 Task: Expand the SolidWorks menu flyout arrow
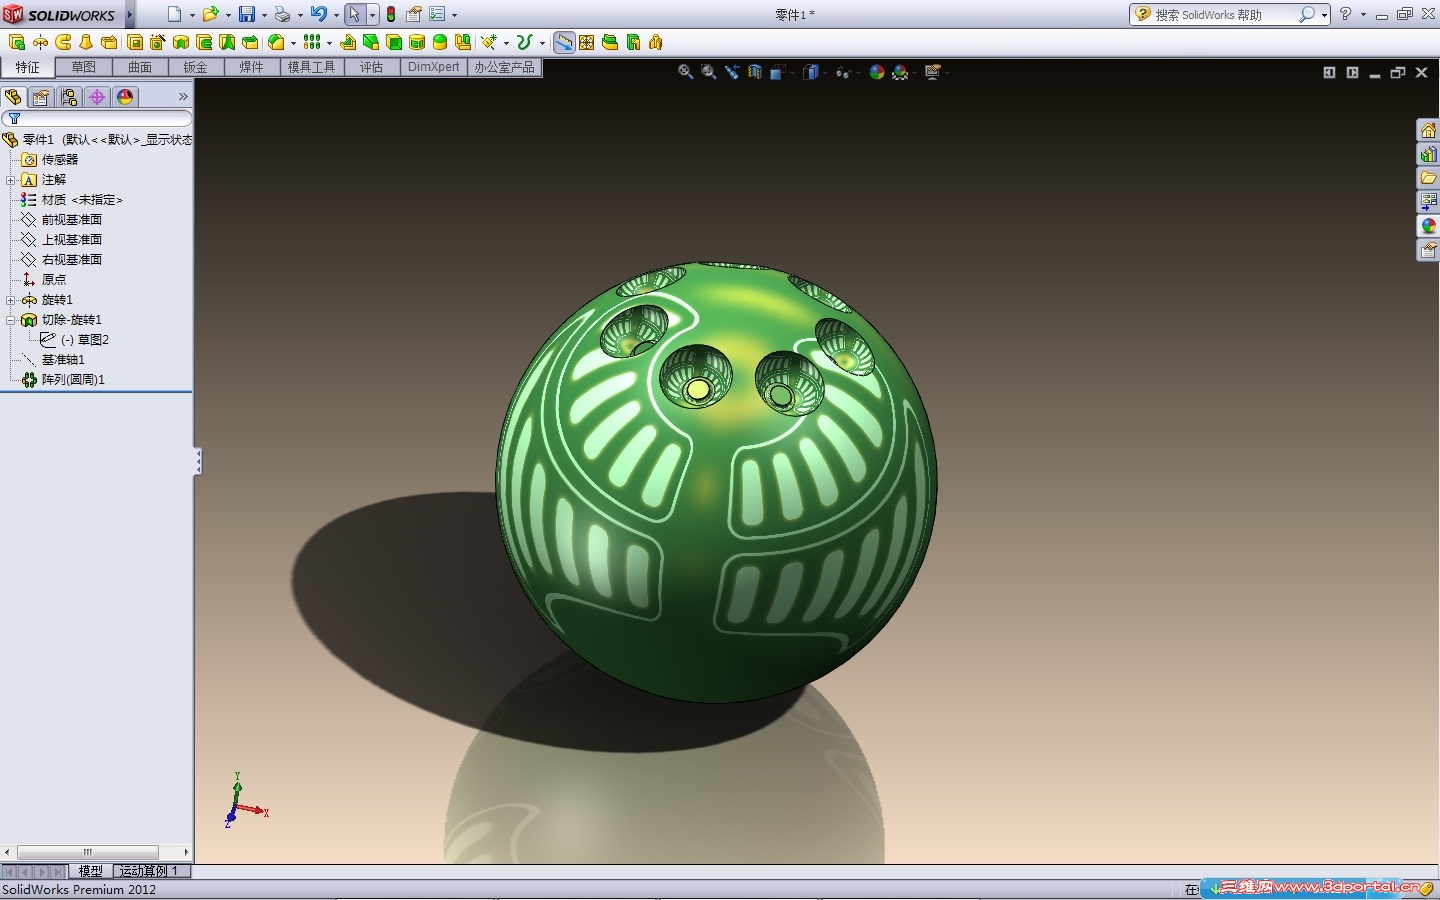(130, 14)
